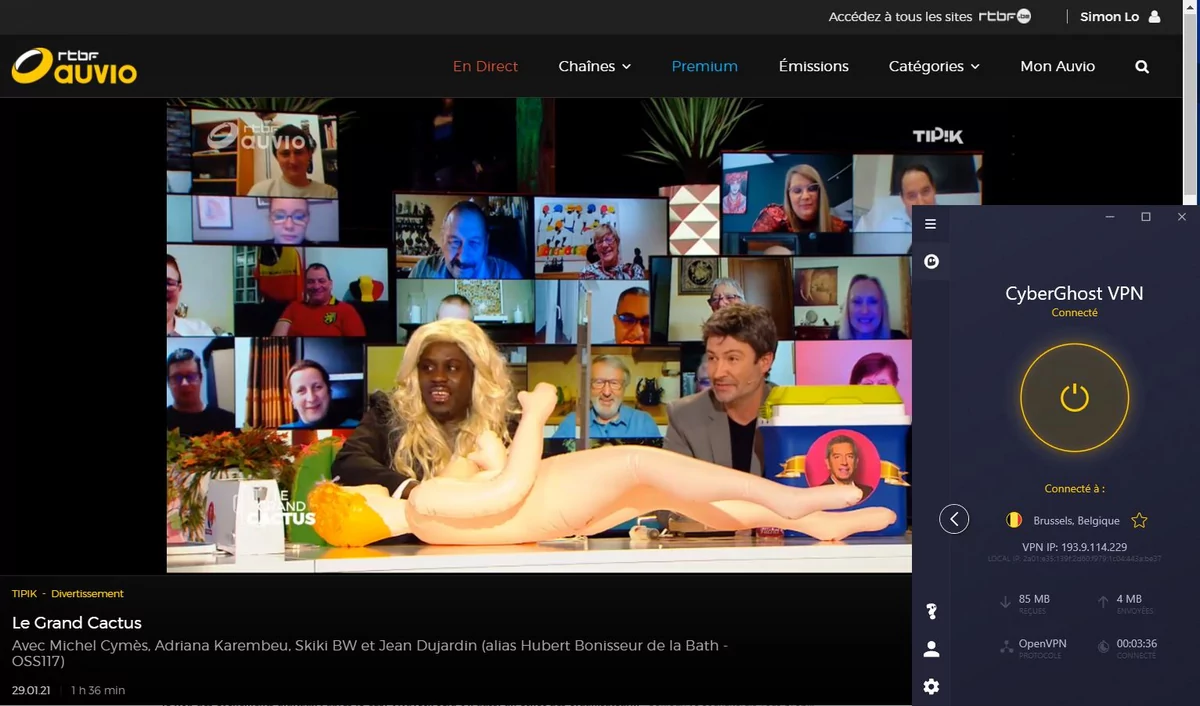1200x706 pixels.
Task: Click the OpenVPN protocol icon
Action: point(1006,647)
